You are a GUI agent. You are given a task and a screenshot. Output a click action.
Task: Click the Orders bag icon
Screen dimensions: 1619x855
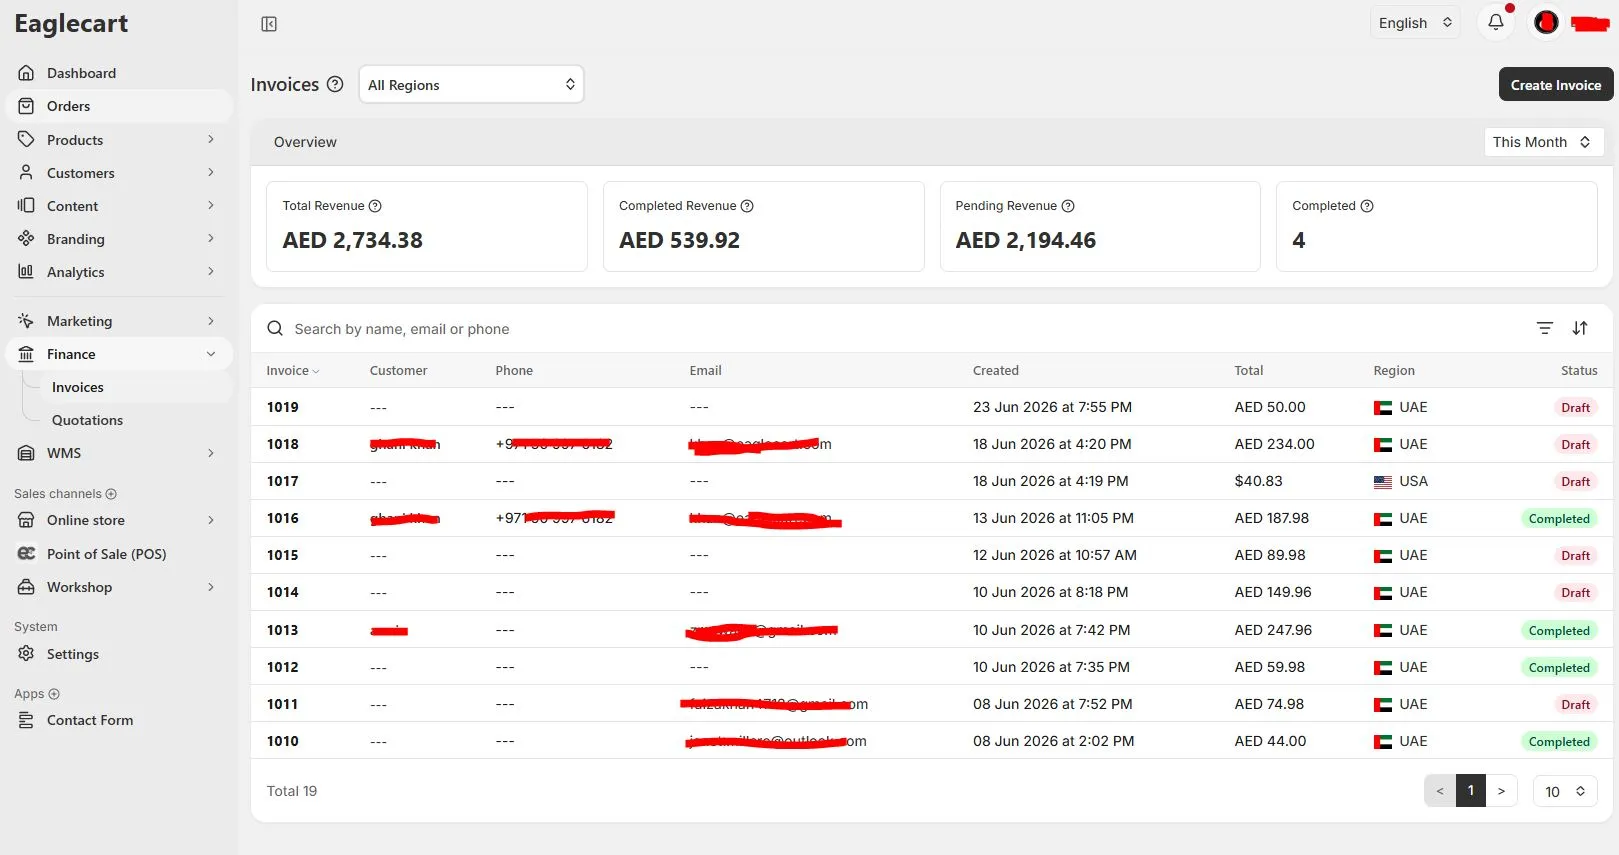tap(26, 106)
